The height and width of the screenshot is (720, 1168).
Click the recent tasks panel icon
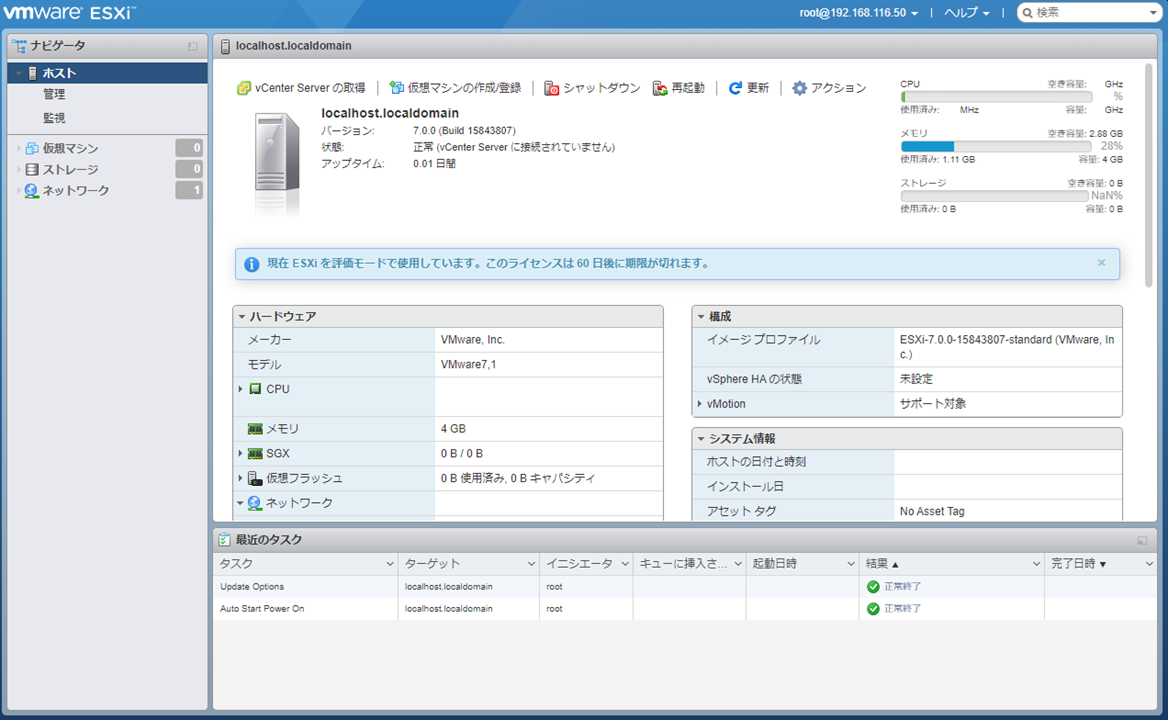click(x=224, y=539)
